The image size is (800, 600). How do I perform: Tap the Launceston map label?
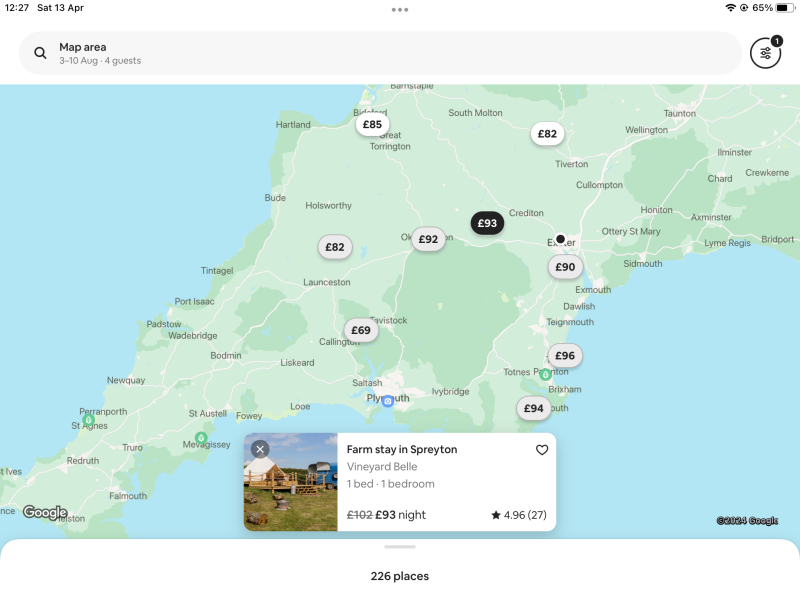[327, 282]
